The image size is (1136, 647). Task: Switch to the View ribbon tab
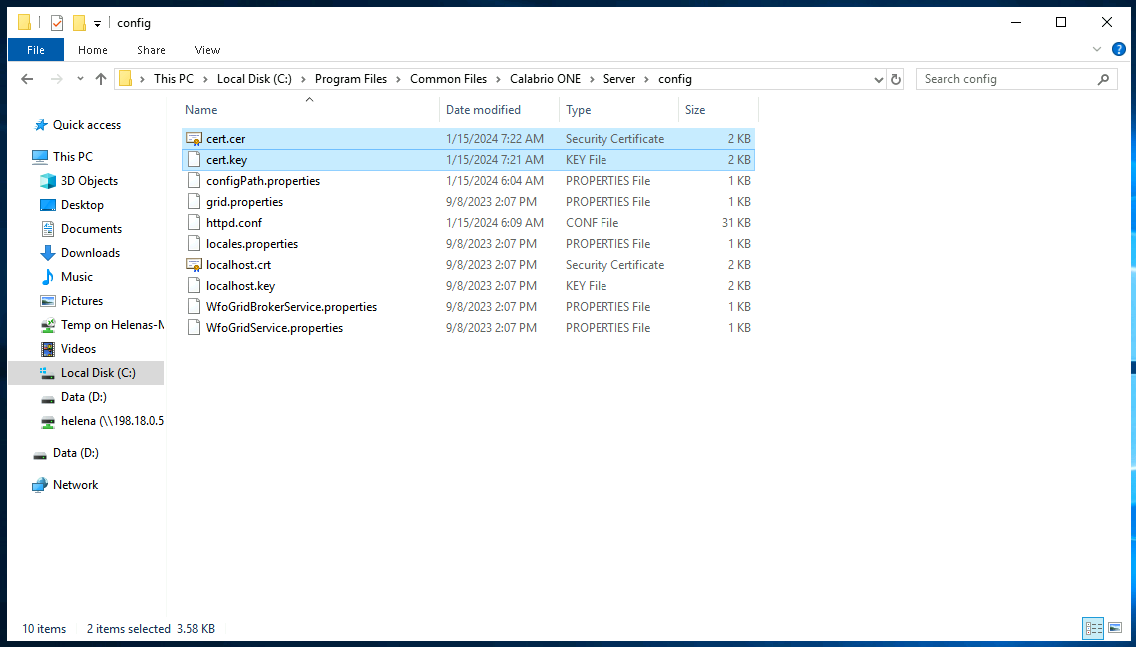coord(207,50)
